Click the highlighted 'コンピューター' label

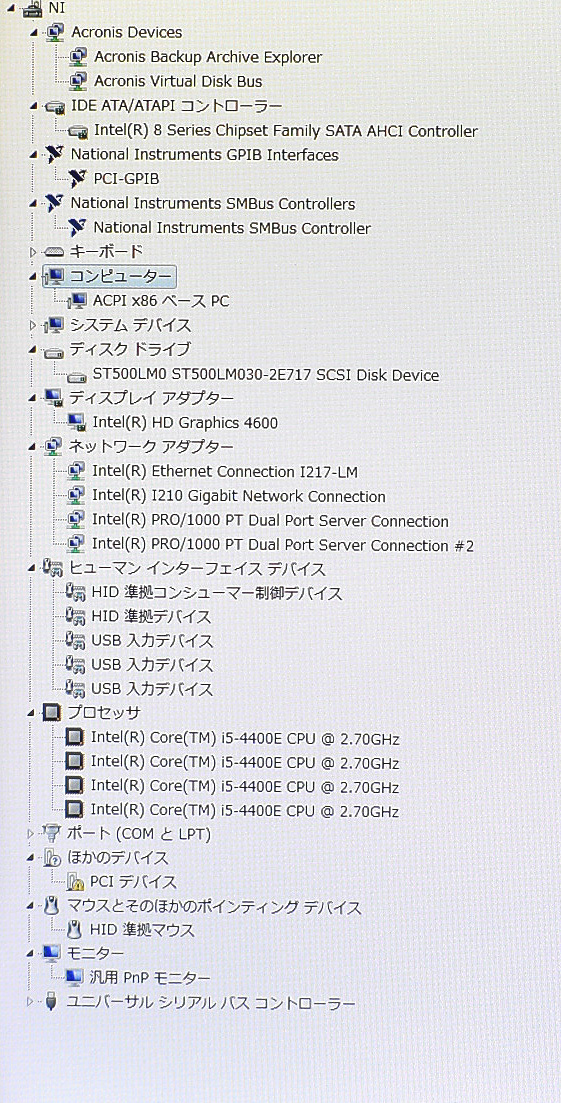pos(120,276)
